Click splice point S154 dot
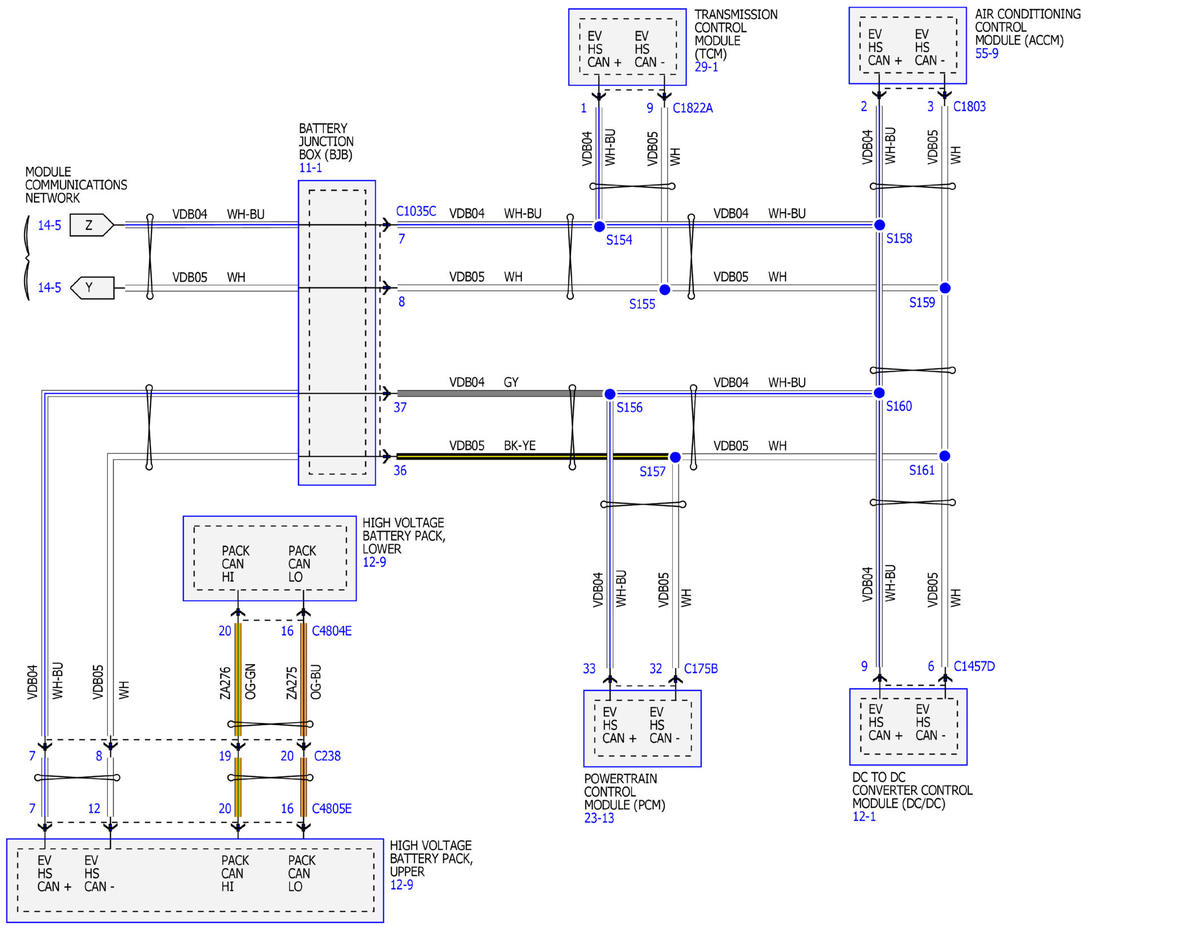This screenshot has width=1200, height=927. point(599,227)
